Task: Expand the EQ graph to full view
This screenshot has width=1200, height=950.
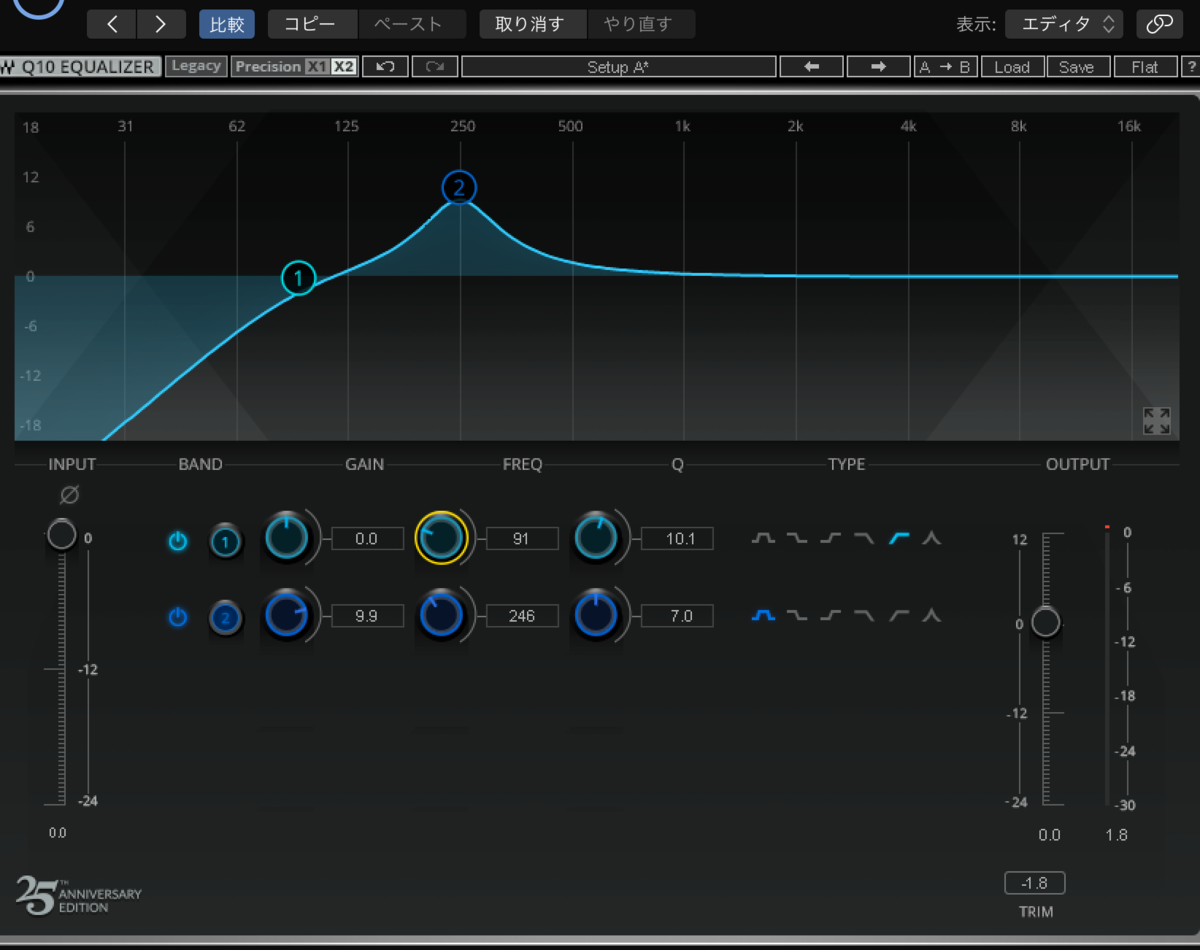Action: (x=1157, y=421)
